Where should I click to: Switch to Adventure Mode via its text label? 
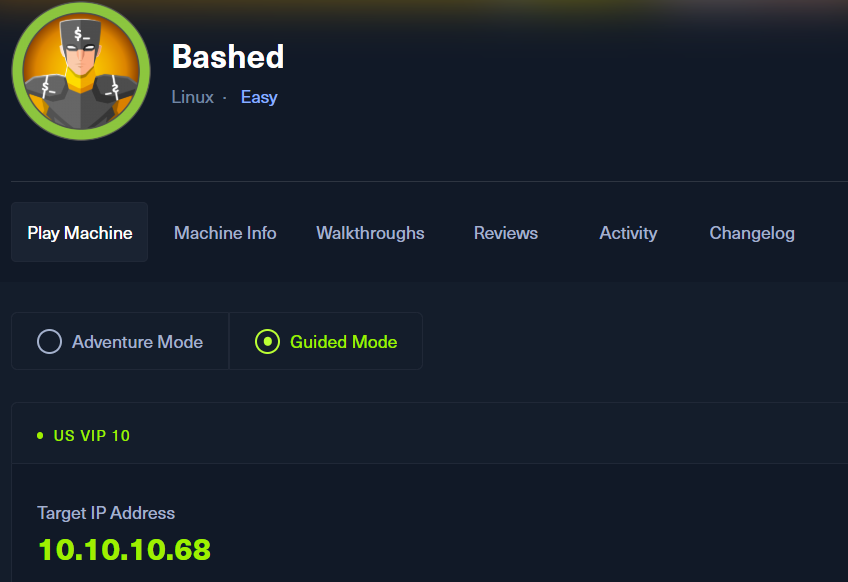pos(137,342)
